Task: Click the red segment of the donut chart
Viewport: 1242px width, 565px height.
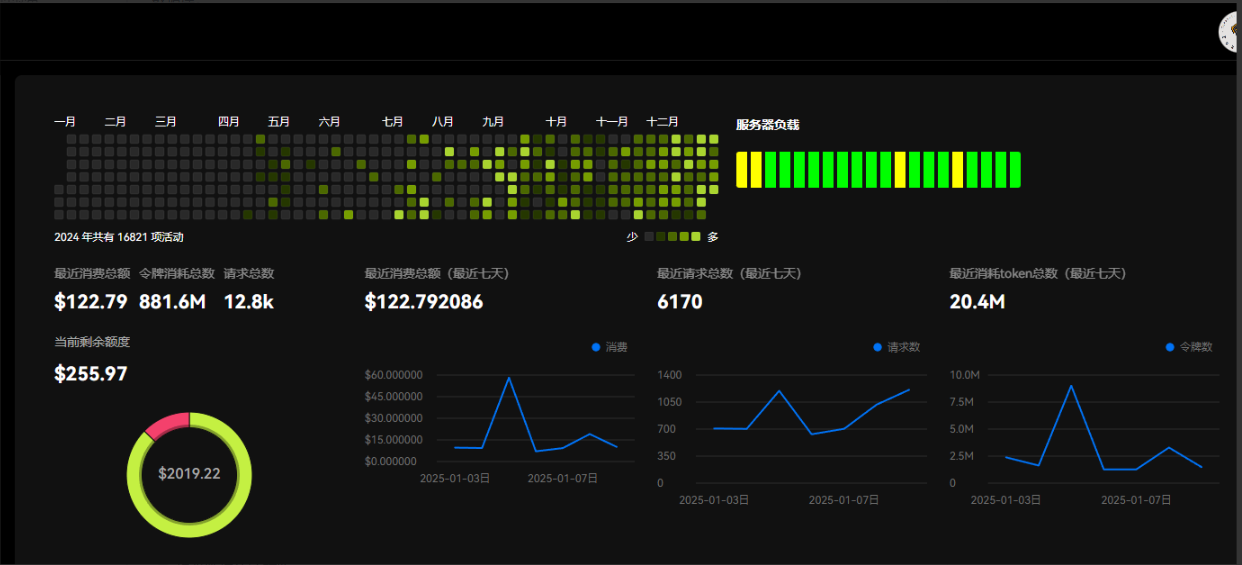Action: [166, 425]
